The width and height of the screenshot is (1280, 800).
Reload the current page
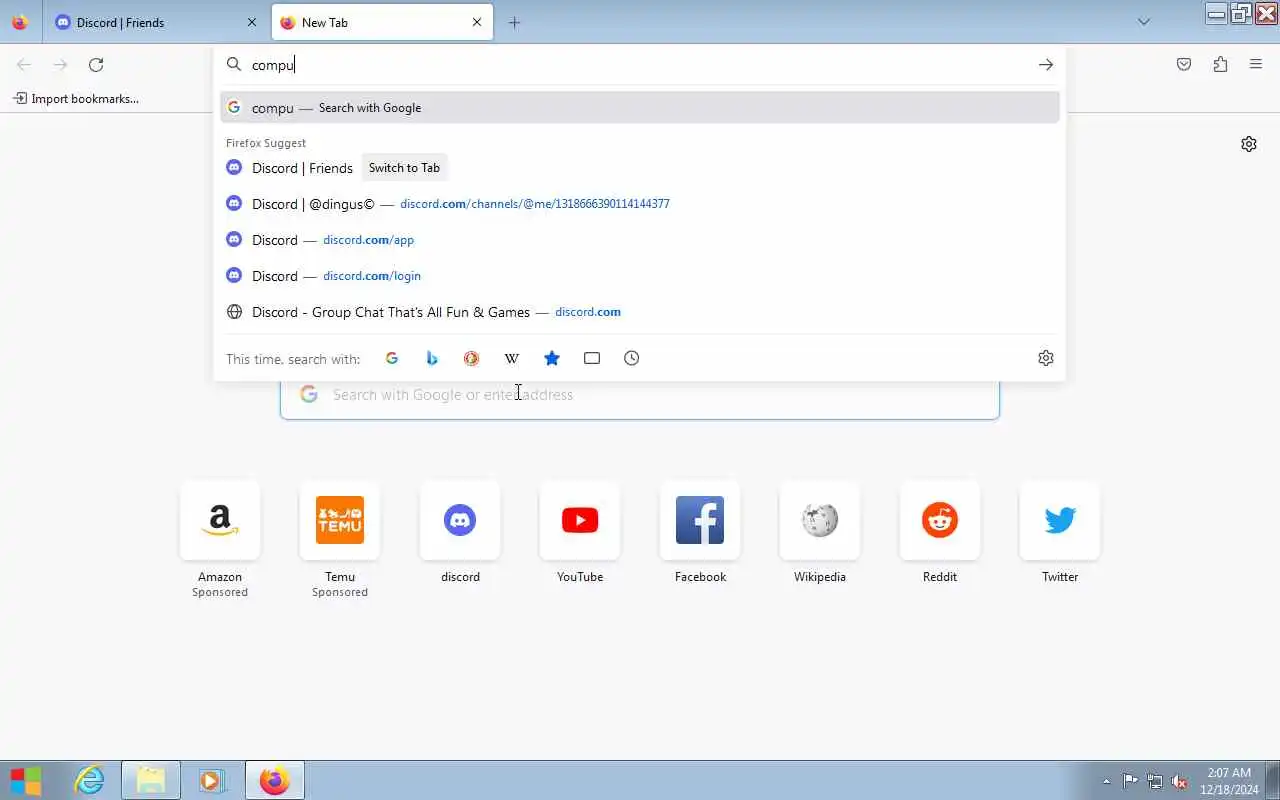[x=96, y=65]
